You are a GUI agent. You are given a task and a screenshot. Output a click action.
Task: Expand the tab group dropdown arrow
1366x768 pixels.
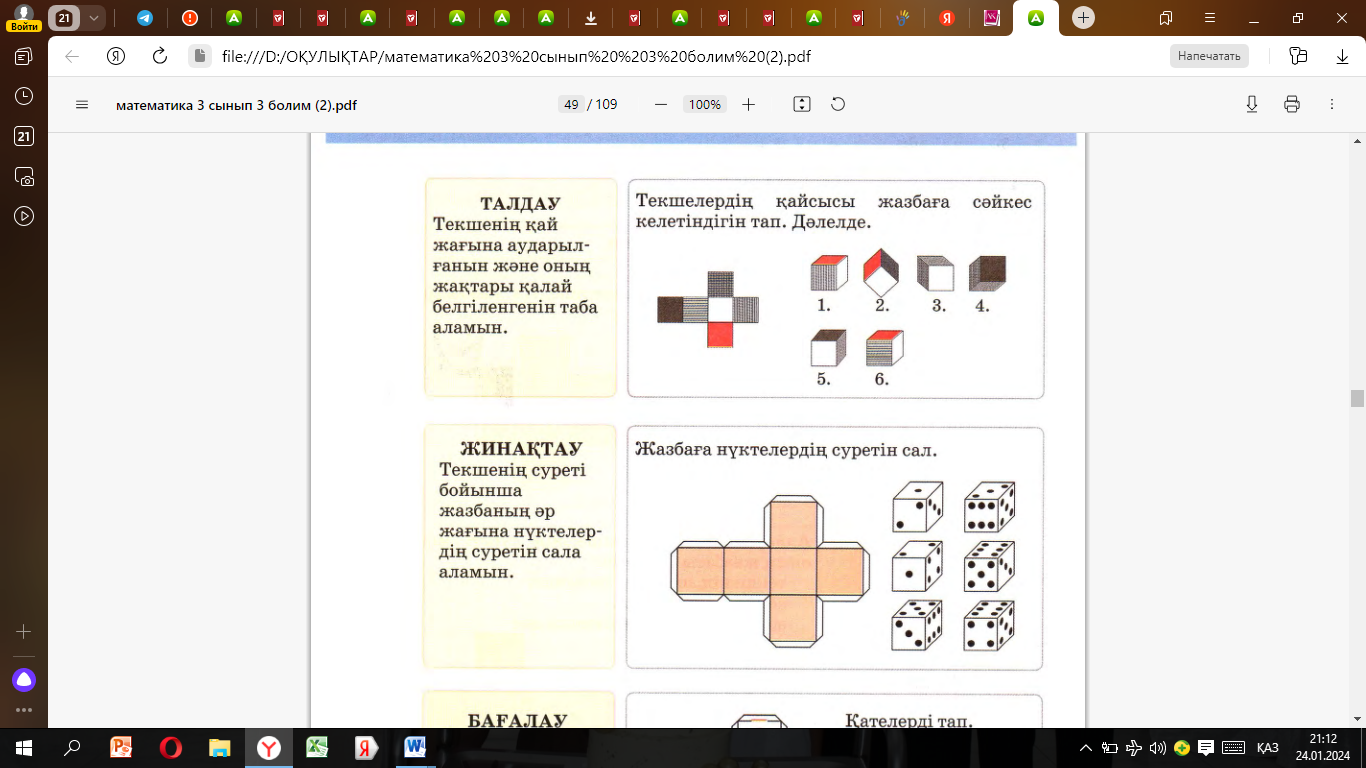coord(94,18)
